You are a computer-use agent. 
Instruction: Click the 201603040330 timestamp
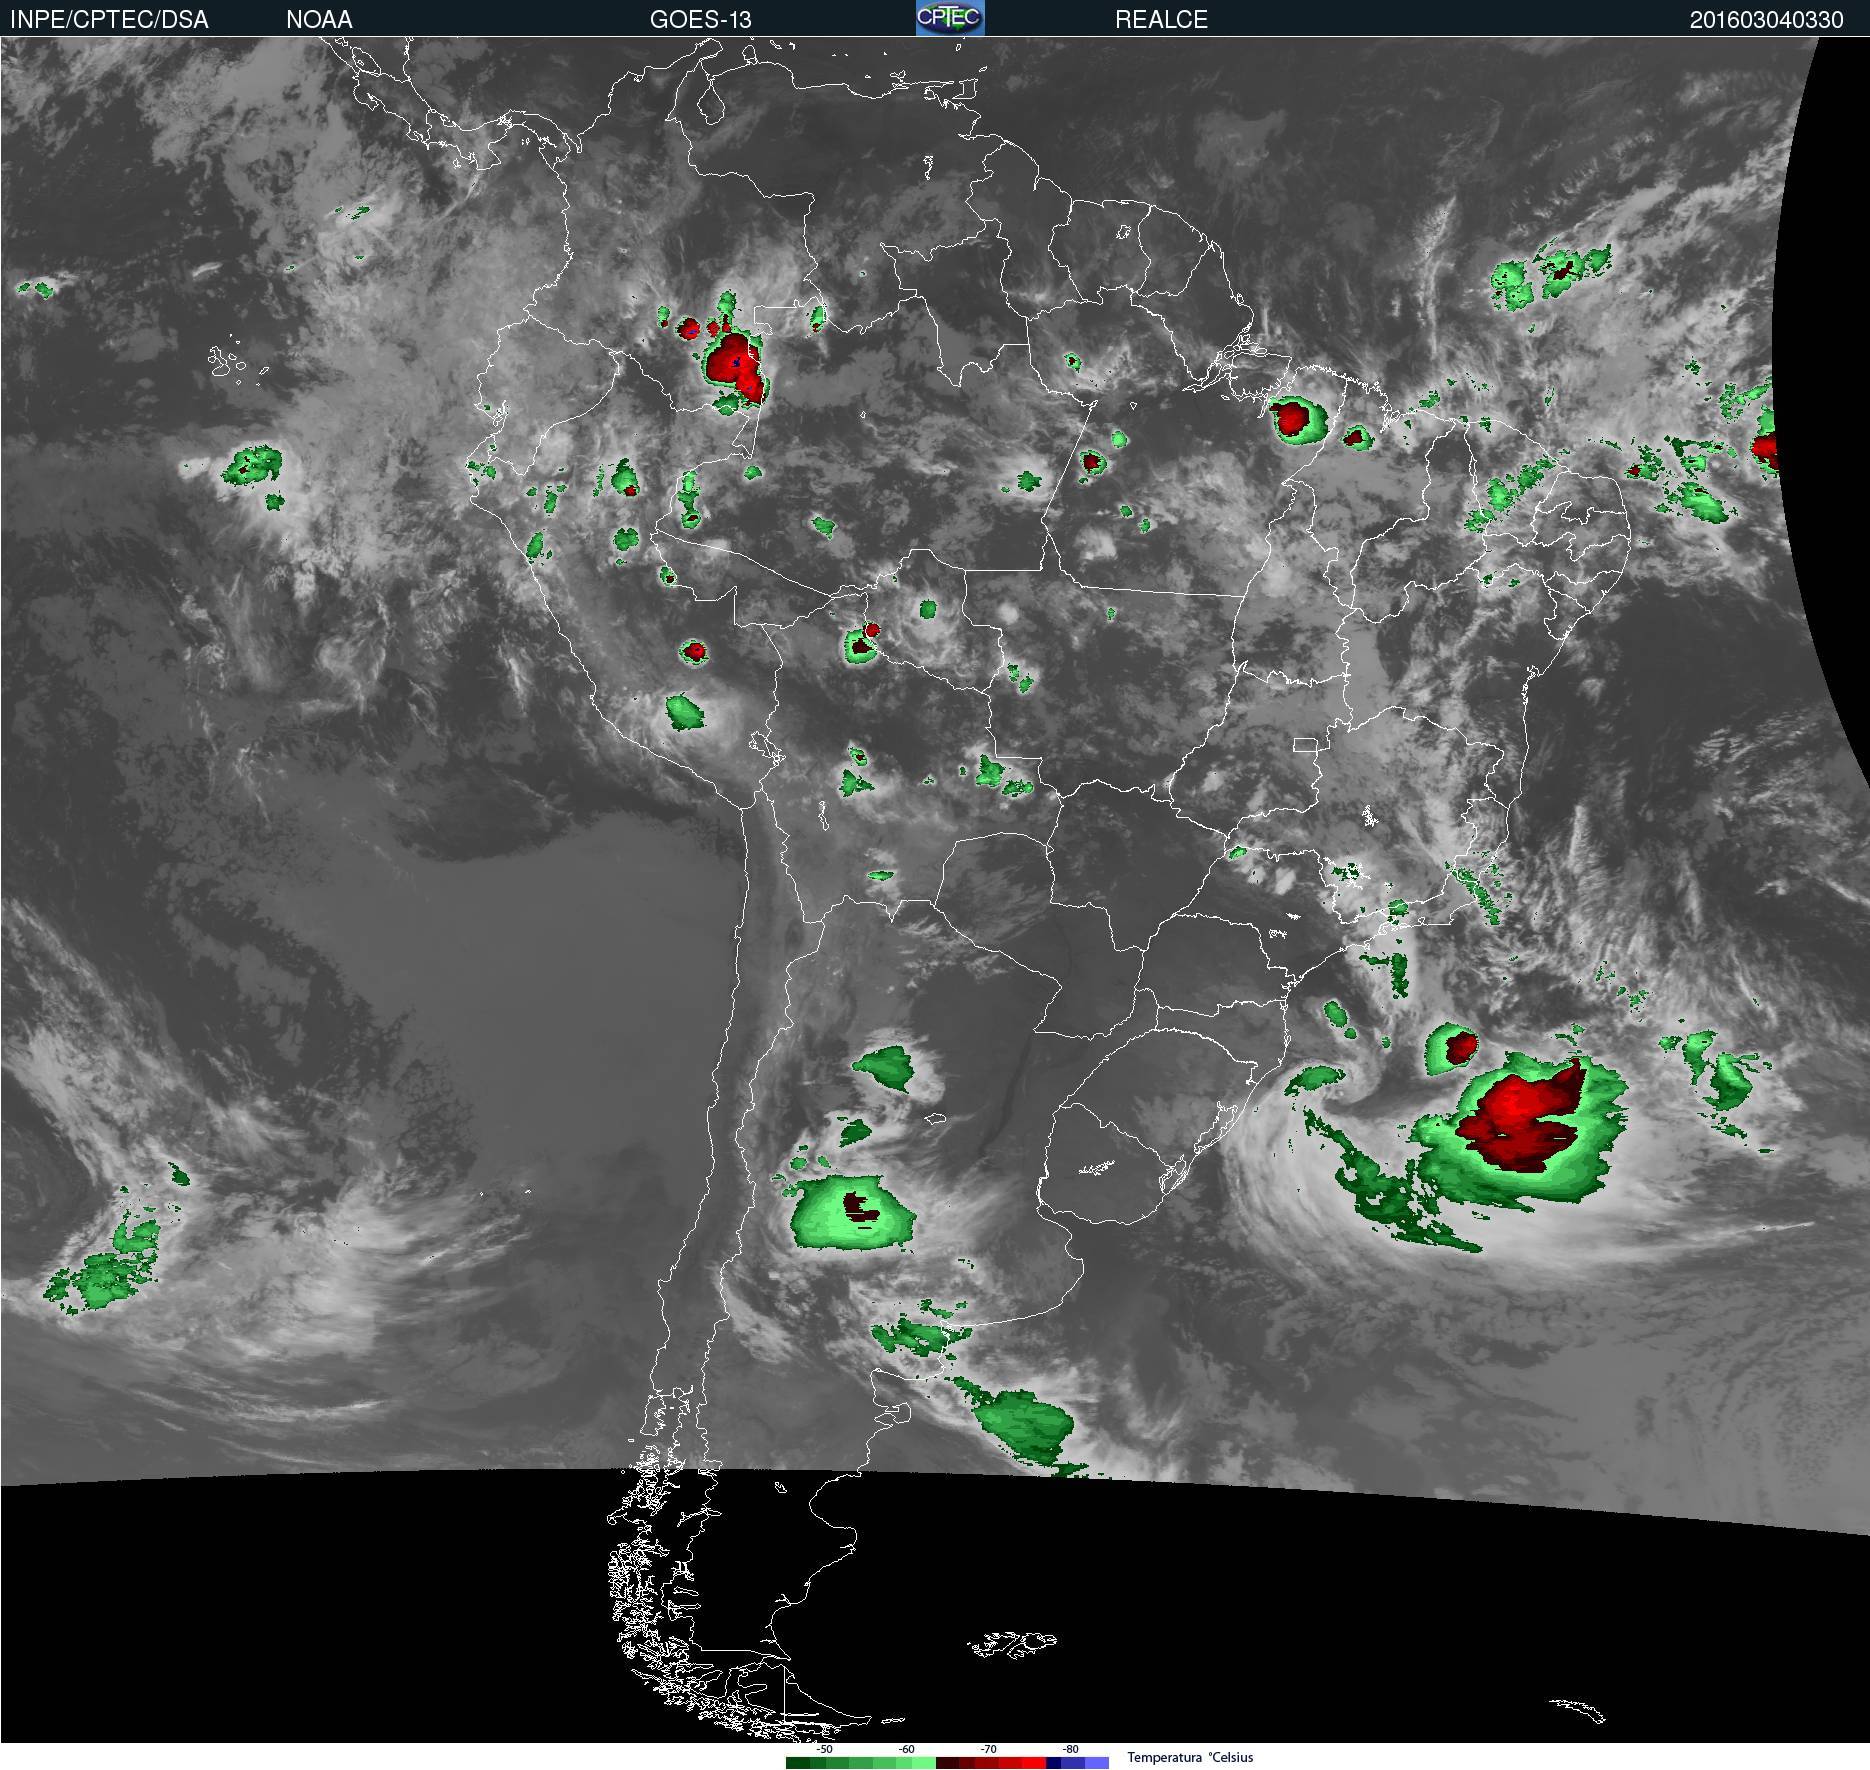(x=1766, y=20)
